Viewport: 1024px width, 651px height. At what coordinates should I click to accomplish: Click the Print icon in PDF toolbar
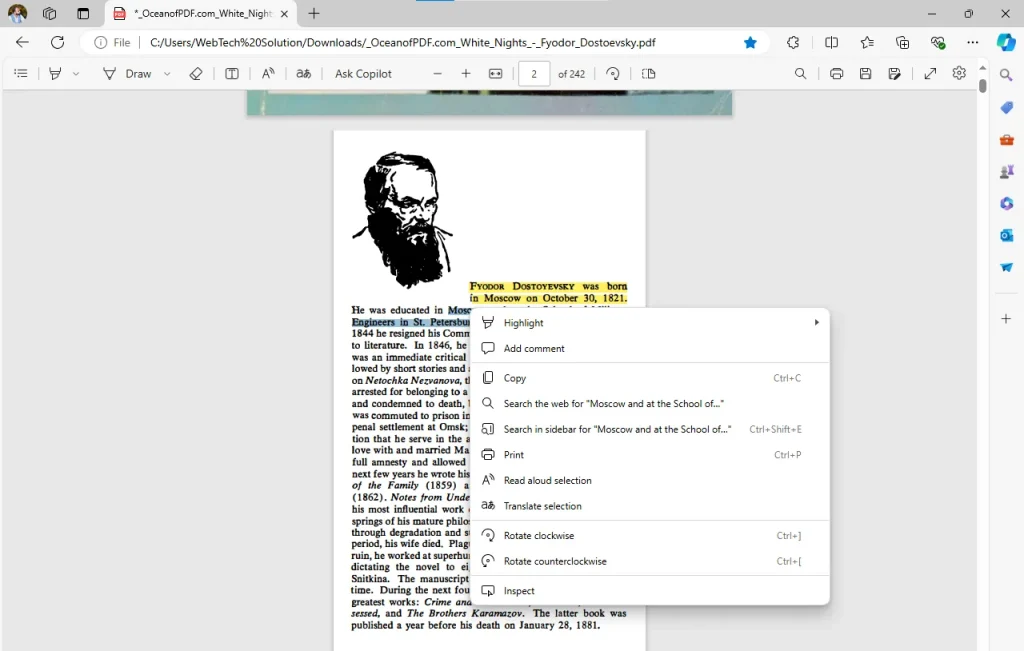(836, 74)
